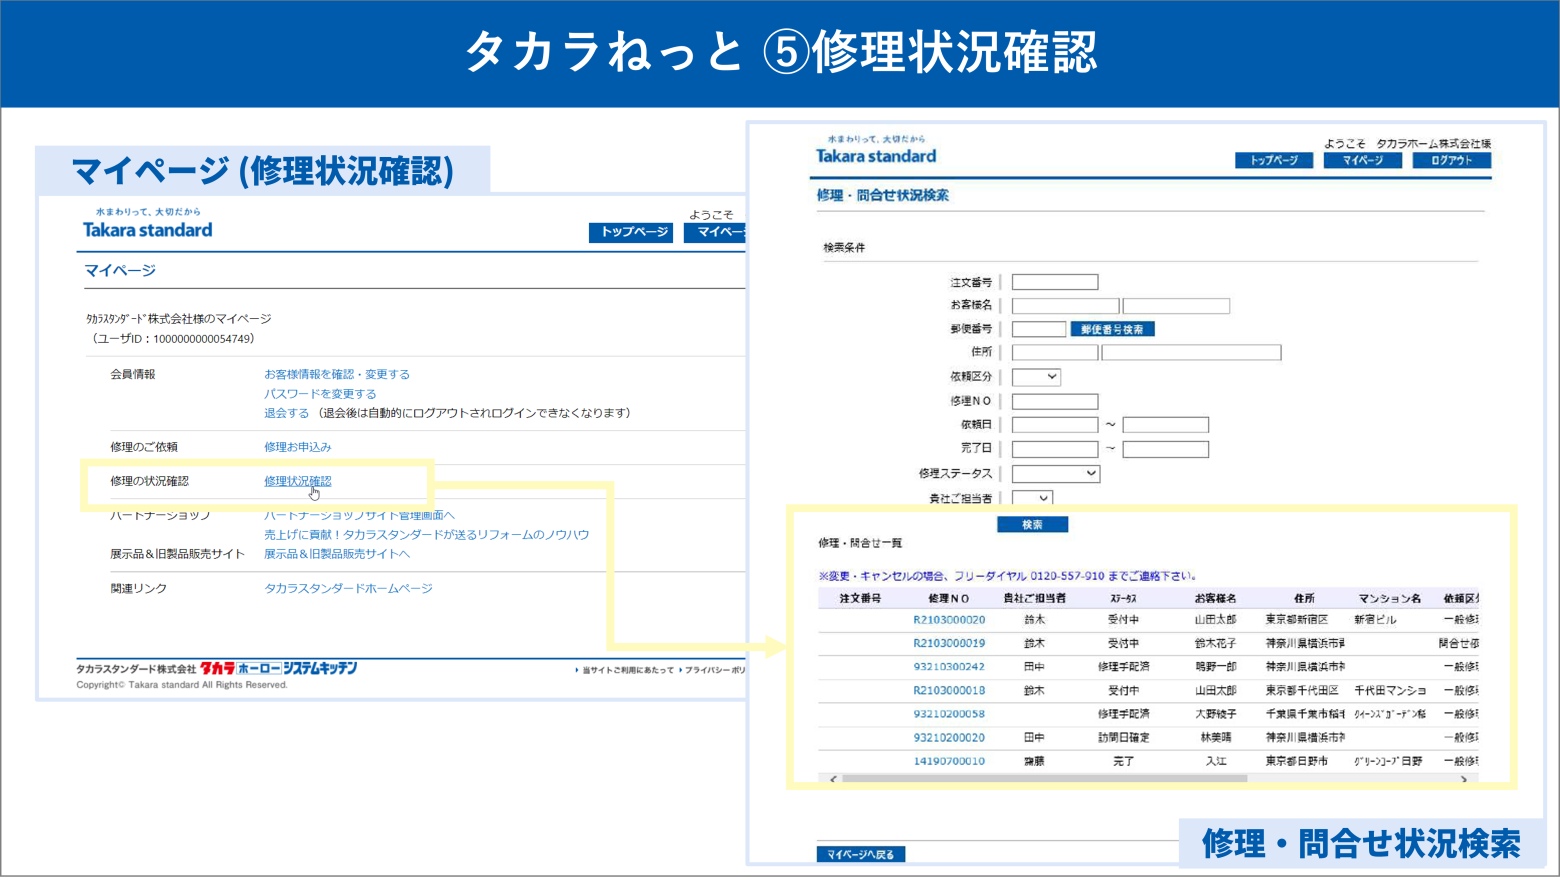Click the ステータス column header
The height and width of the screenshot is (882, 1560).
click(x=1123, y=598)
